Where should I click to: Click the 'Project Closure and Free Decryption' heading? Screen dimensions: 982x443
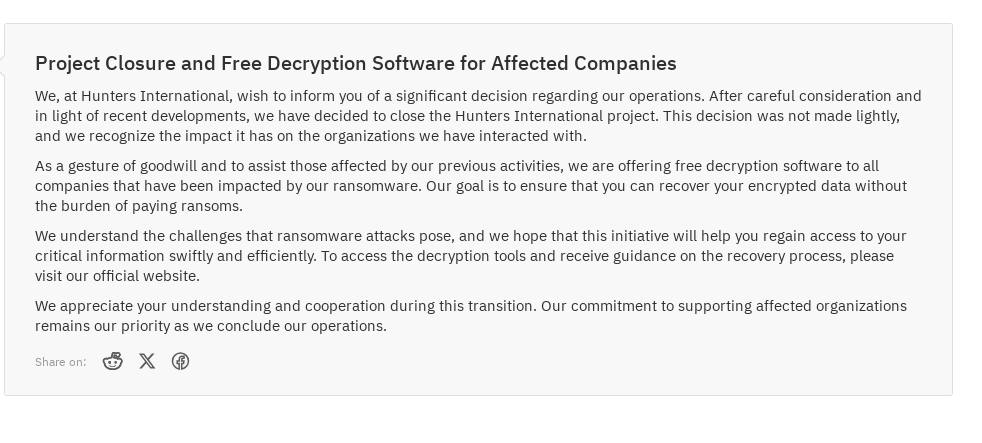point(356,63)
